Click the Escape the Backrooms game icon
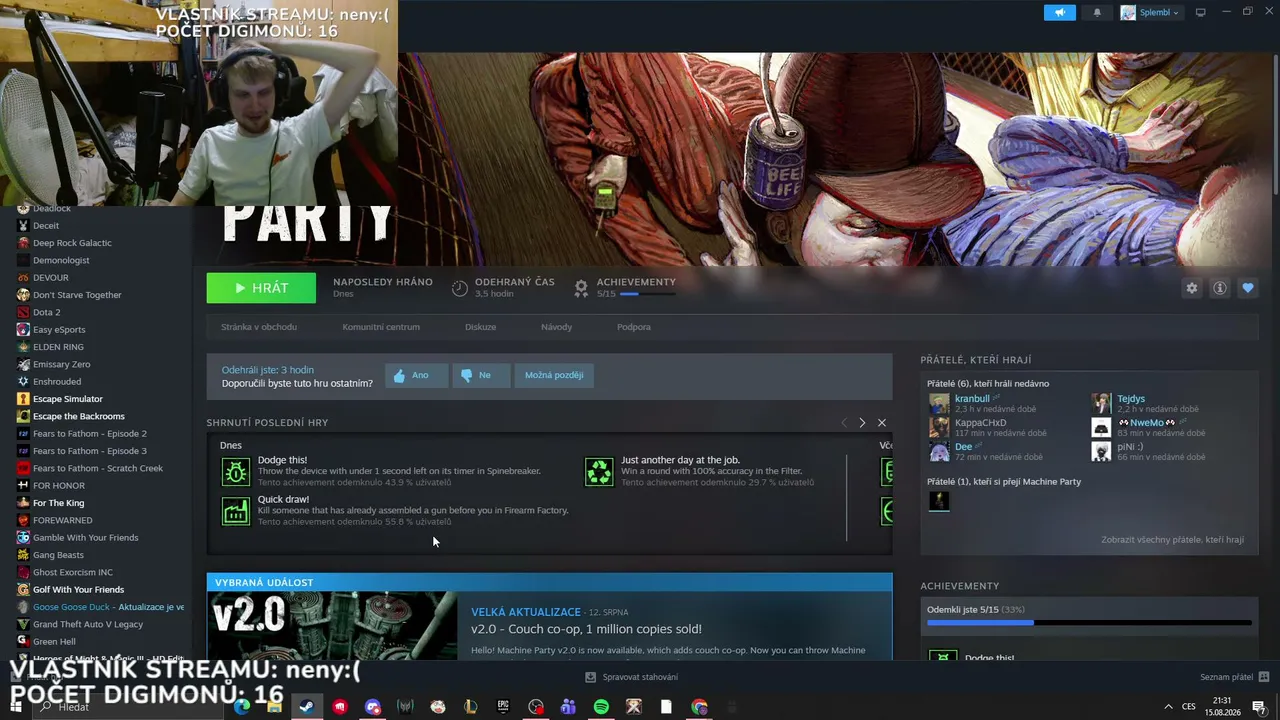The height and width of the screenshot is (720, 1280). click(x=23, y=416)
